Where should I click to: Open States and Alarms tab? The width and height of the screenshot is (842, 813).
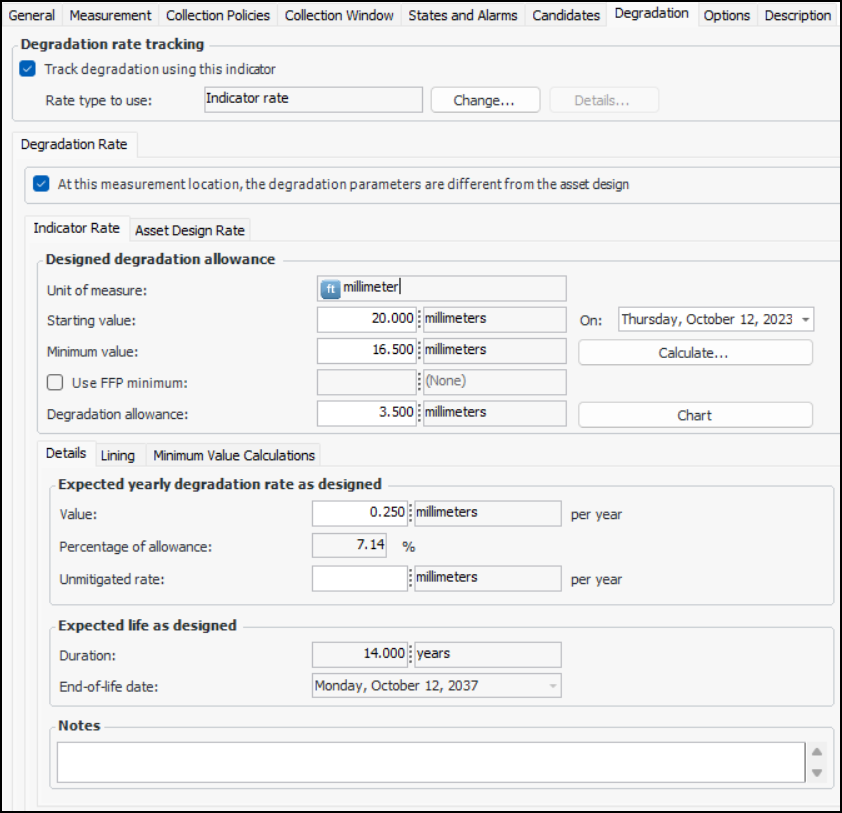pyautogui.click(x=462, y=15)
